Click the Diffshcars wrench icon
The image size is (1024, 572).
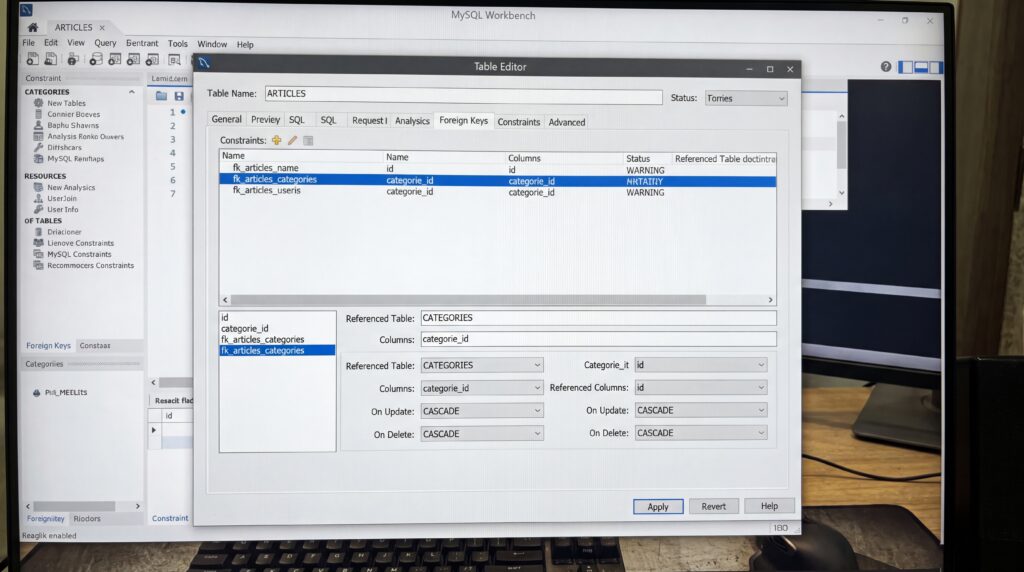[39, 148]
